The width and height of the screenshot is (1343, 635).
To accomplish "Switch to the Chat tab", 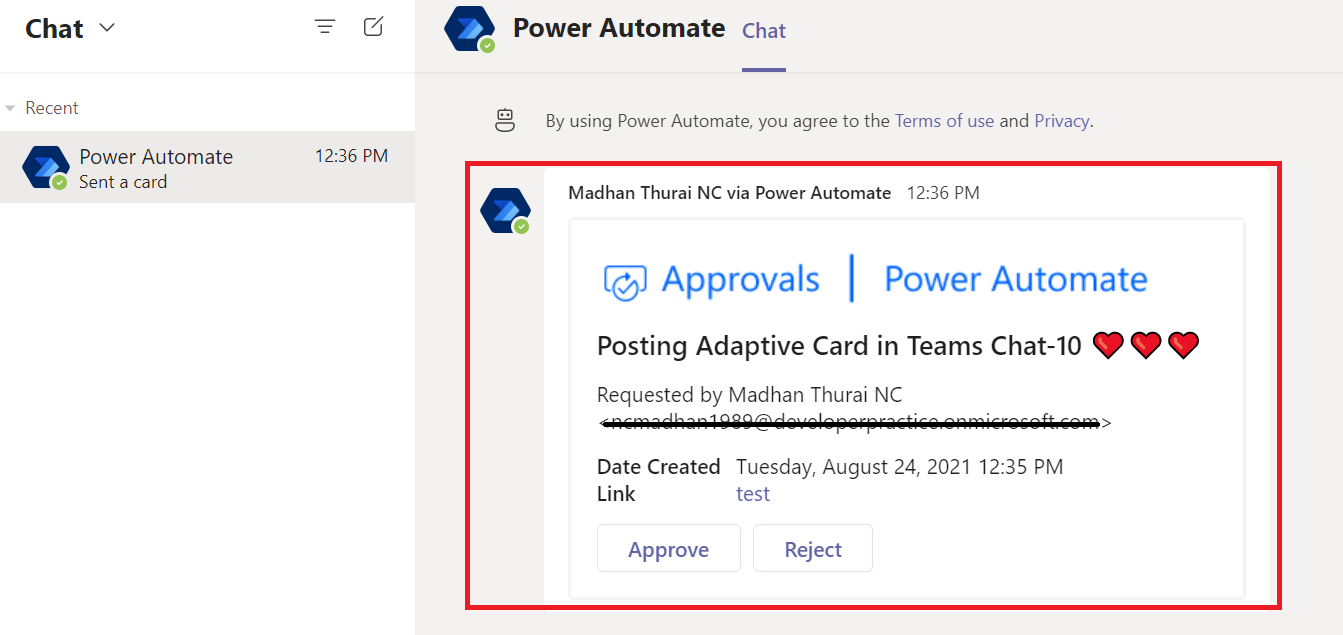I will pos(764,31).
